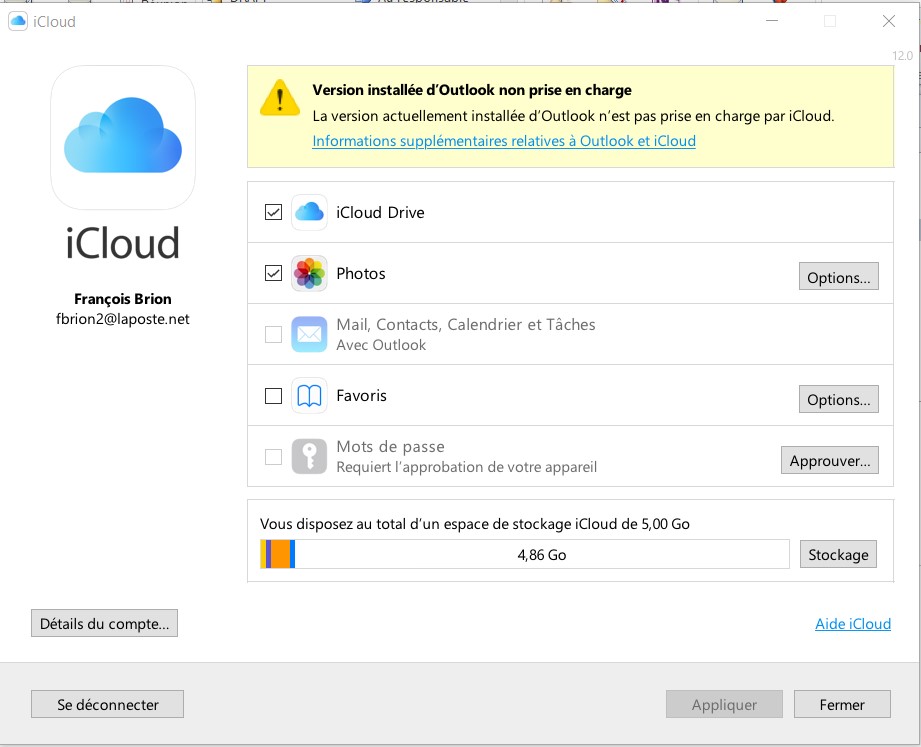Open Favoris Options button
This screenshot has width=921, height=747.
coord(838,399)
